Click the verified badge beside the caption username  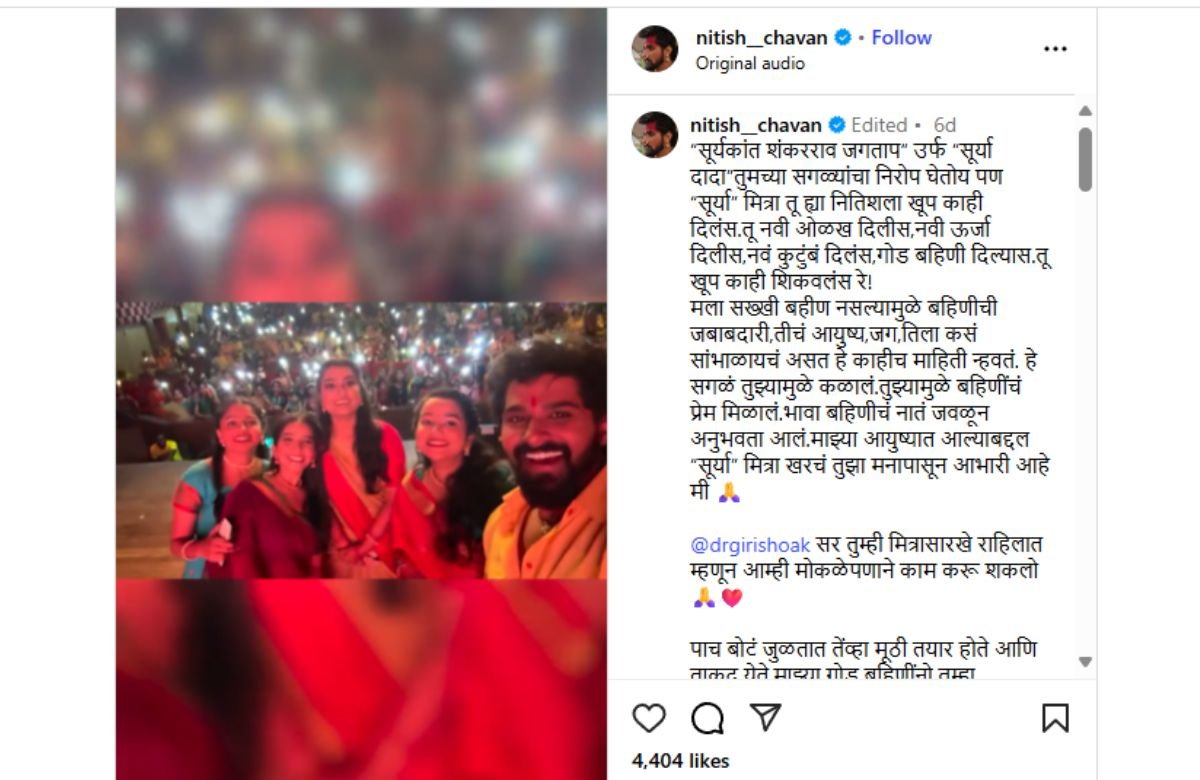838,125
